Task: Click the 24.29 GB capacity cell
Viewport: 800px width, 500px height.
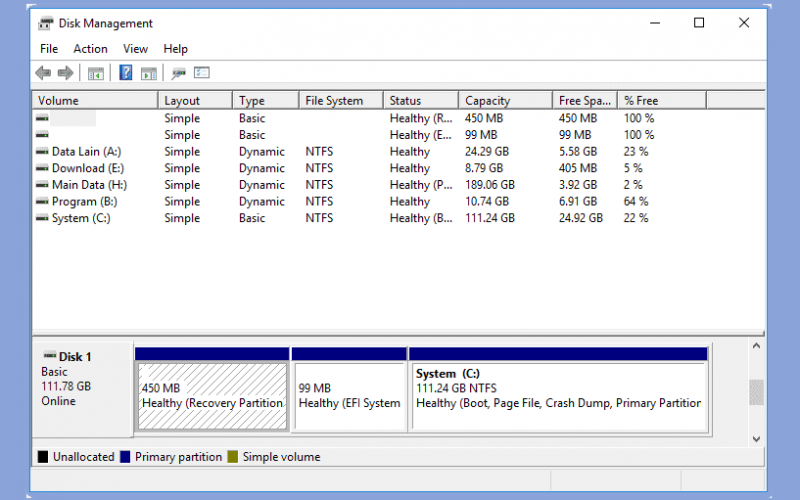Action: [487, 152]
